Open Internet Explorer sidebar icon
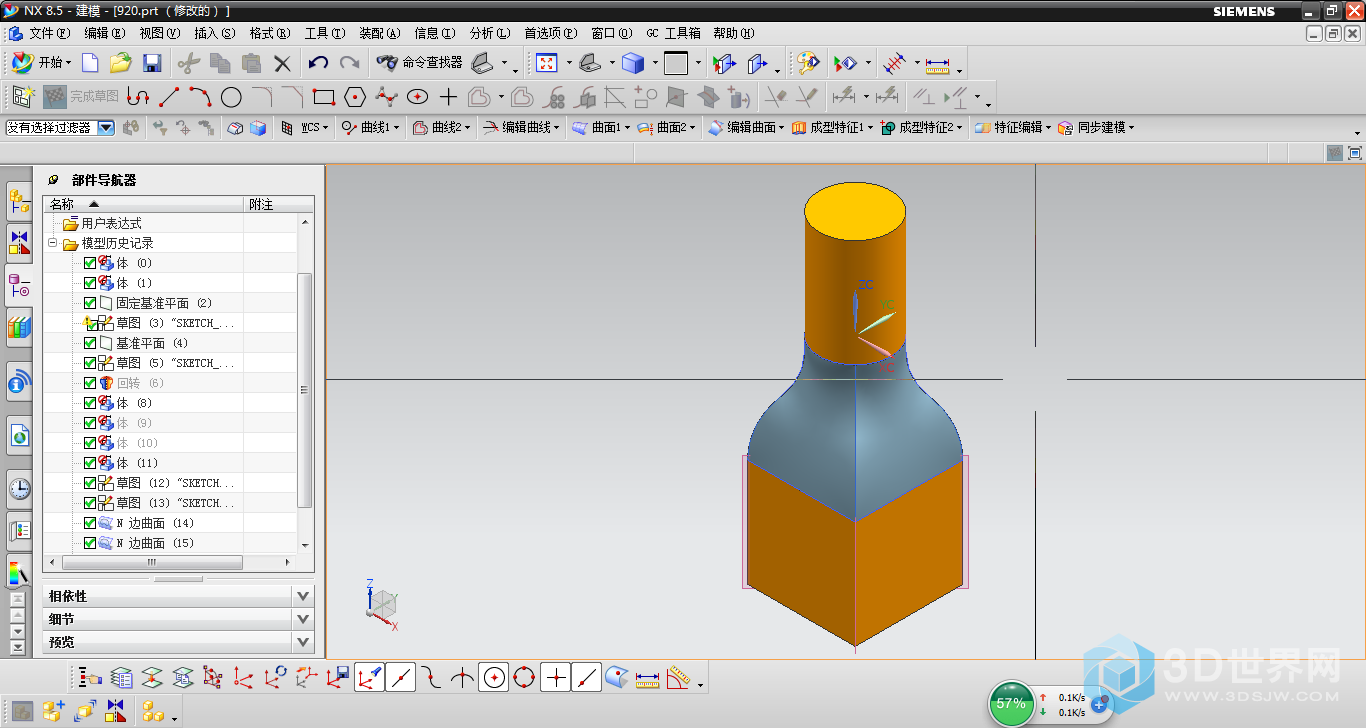 pyautogui.click(x=19, y=436)
